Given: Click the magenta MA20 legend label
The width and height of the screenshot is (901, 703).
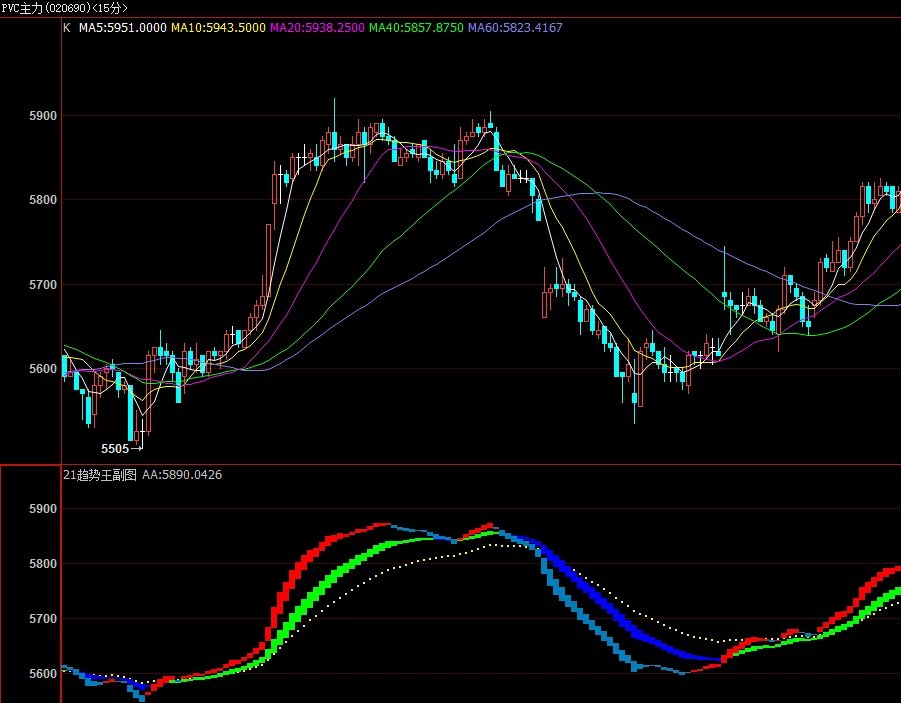Looking at the screenshot, I should click(317, 28).
